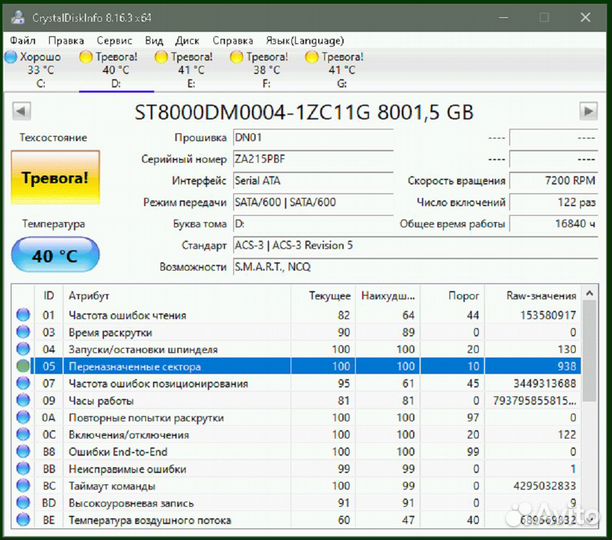612x540 pixels.
Task: Click green status circle of attribute 05
Action: [23, 366]
